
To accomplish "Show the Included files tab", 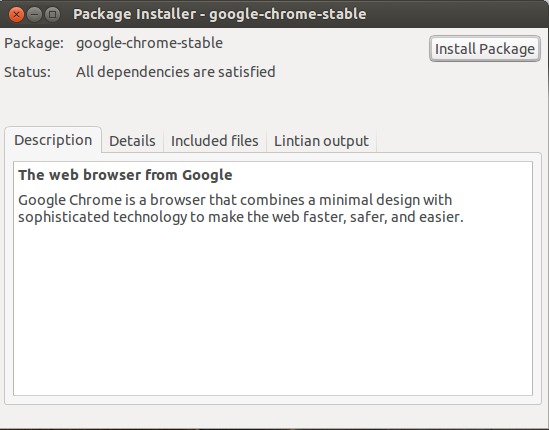I will click(x=215, y=141).
